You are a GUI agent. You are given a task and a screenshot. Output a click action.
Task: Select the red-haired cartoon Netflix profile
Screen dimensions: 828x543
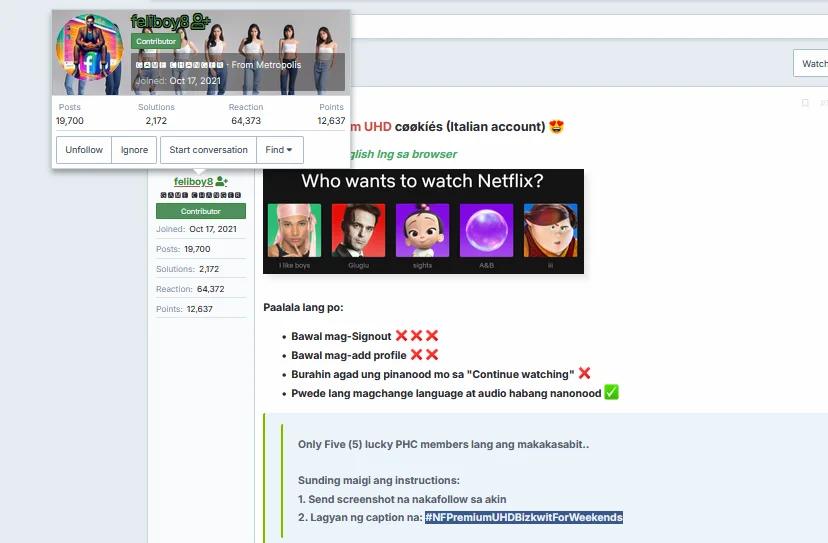pos(550,231)
